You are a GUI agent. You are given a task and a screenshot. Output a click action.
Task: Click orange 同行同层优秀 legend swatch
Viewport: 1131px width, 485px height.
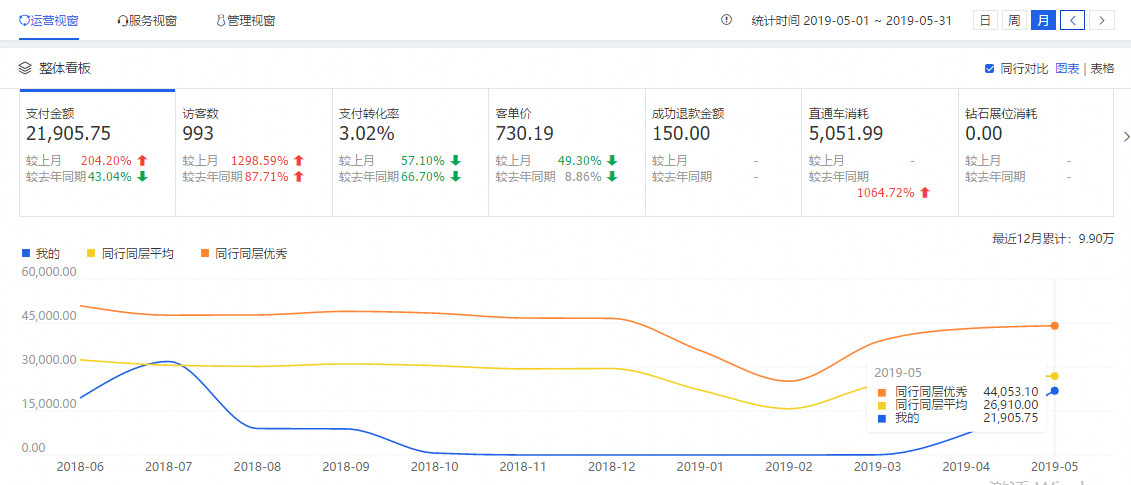[206, 254]
